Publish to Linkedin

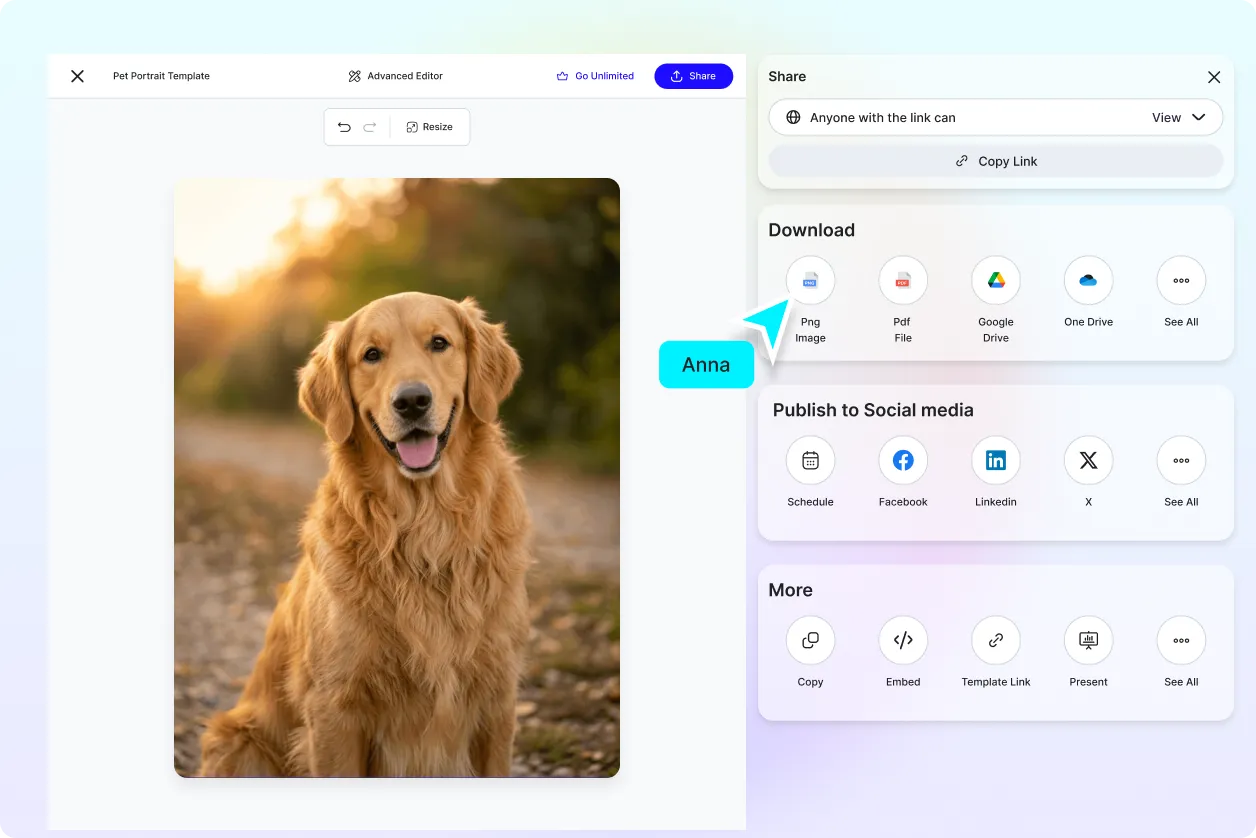pos(996,461)
